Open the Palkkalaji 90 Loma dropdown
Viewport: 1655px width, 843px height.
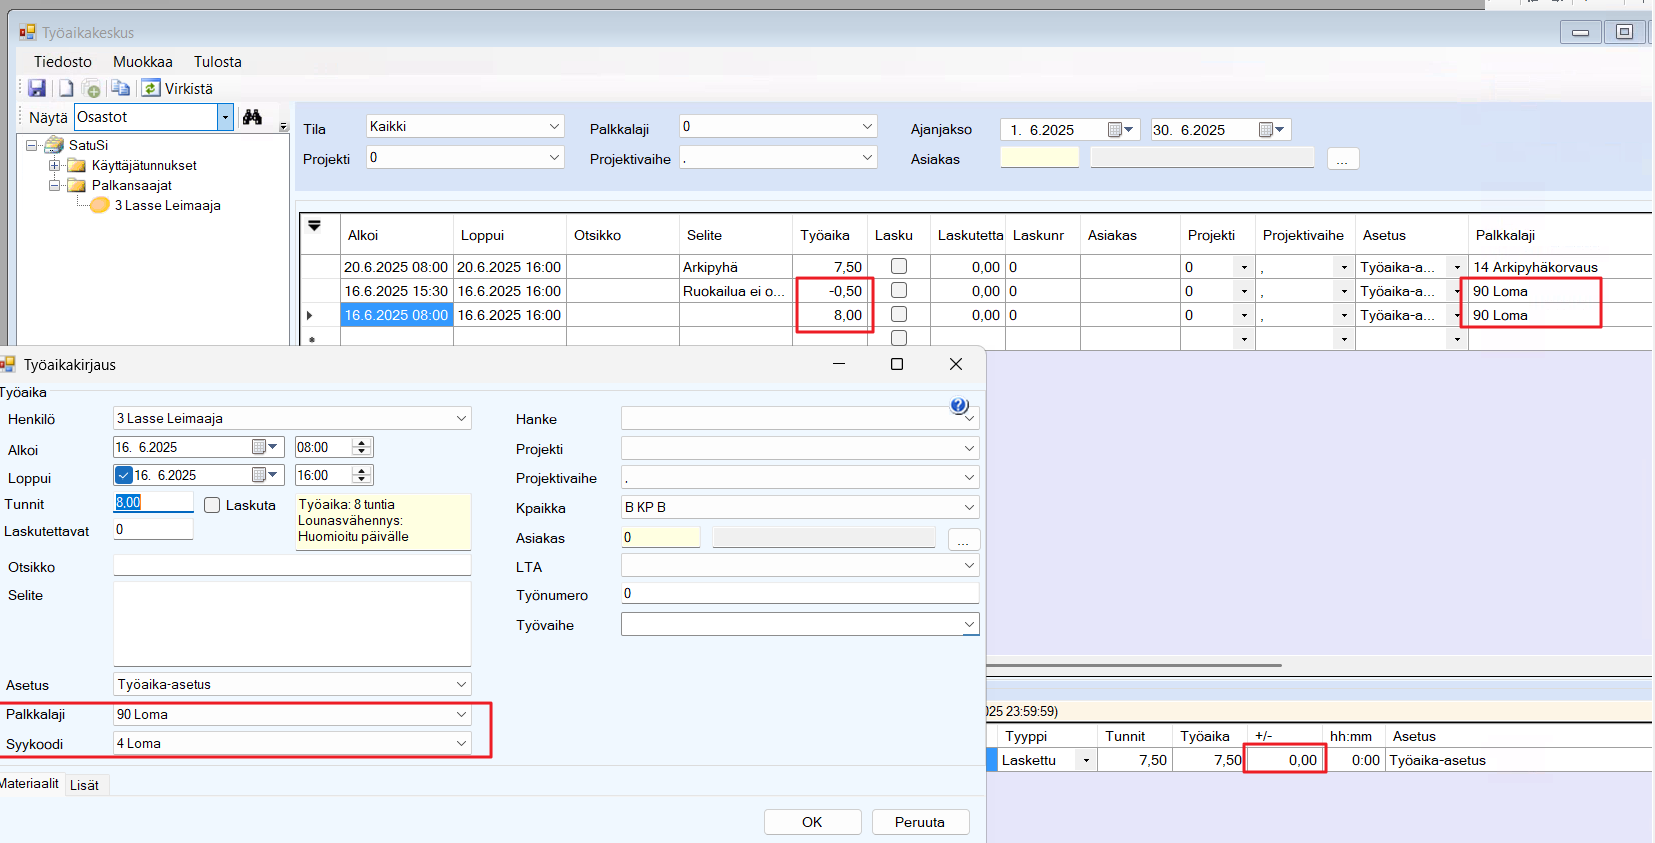click(461, 714)
